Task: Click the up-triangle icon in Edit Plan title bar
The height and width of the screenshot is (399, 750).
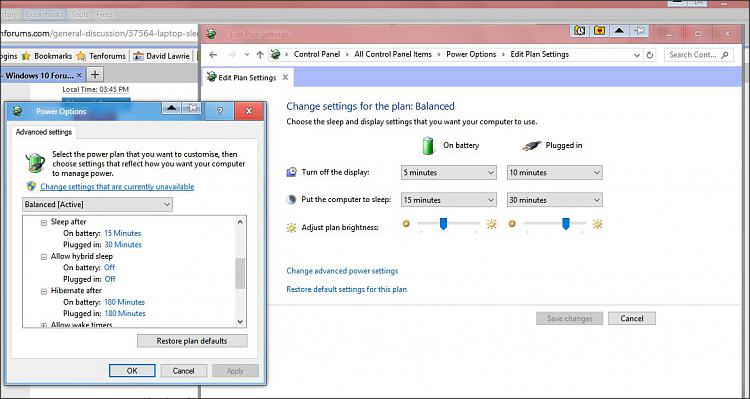Action: tap(619, 31)
